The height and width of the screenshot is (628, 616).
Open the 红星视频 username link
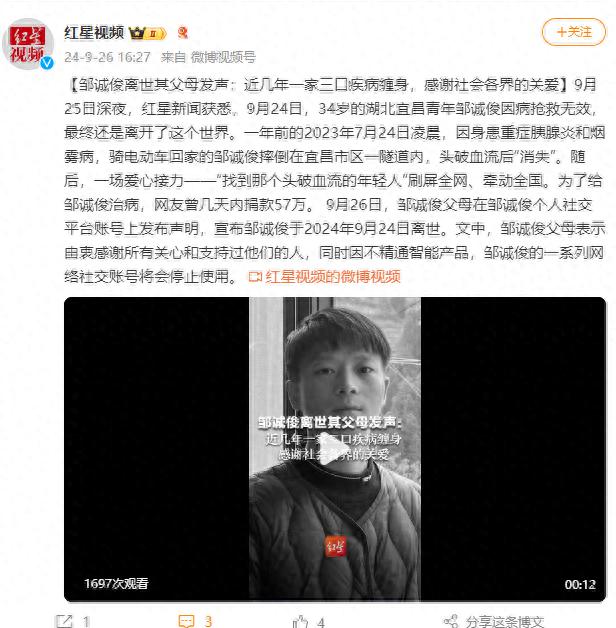tap(94, 32)
